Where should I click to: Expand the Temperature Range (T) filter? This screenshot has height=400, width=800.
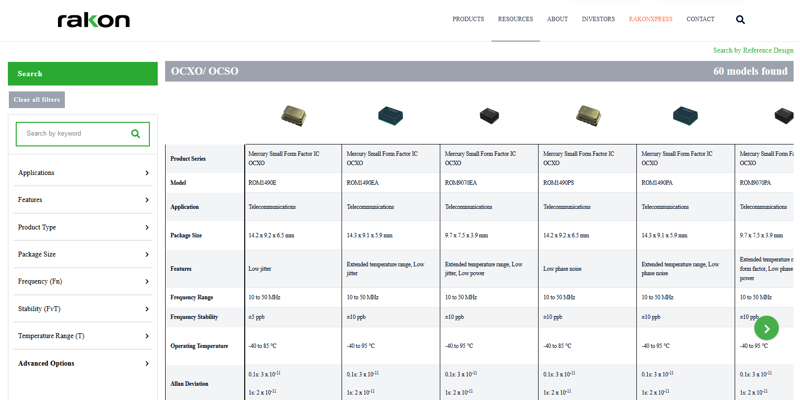pyautogui.click(x=83, y=336)
